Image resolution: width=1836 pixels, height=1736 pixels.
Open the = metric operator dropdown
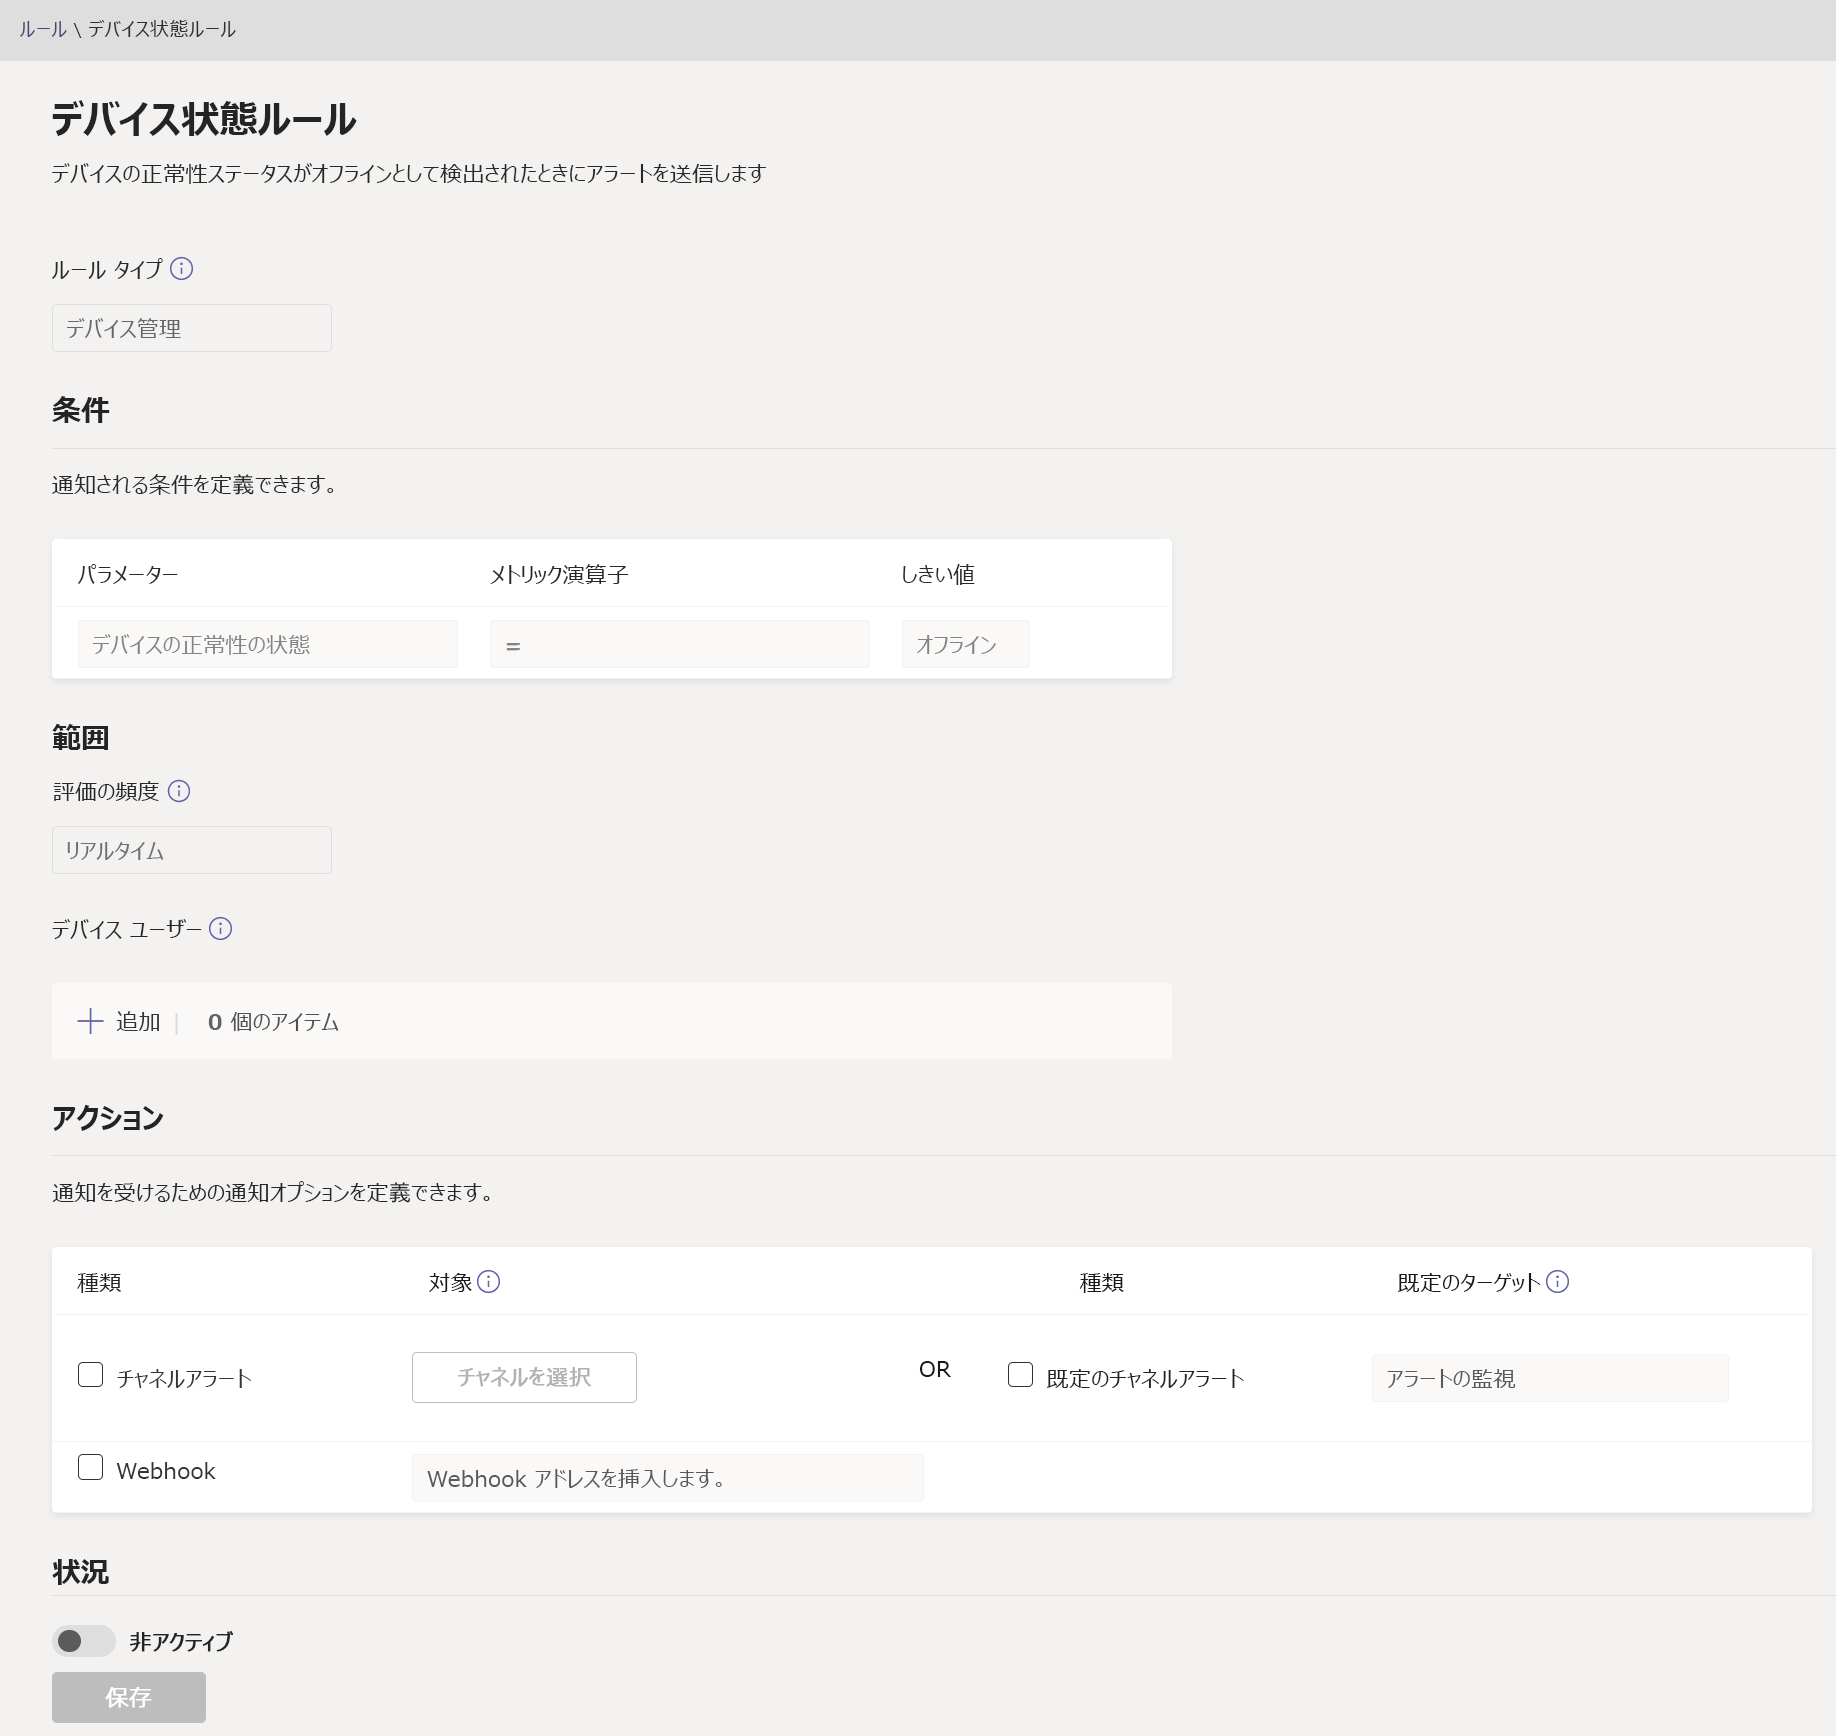[680, 644]
